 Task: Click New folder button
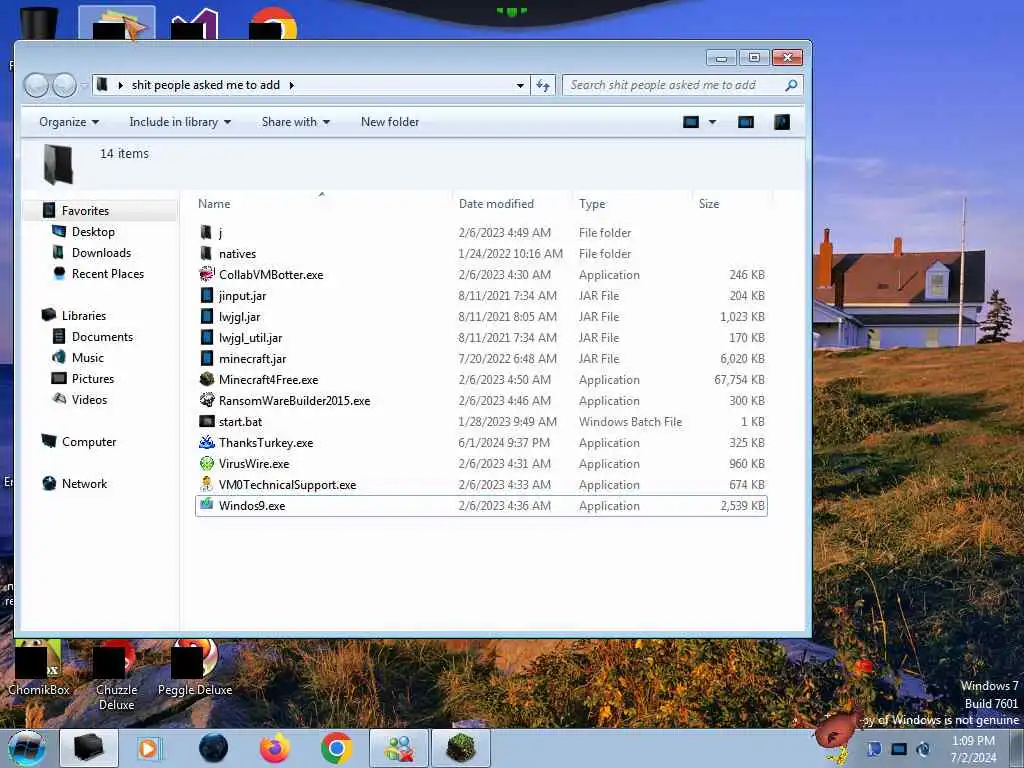pyautogui.click(x=390, y=122)
